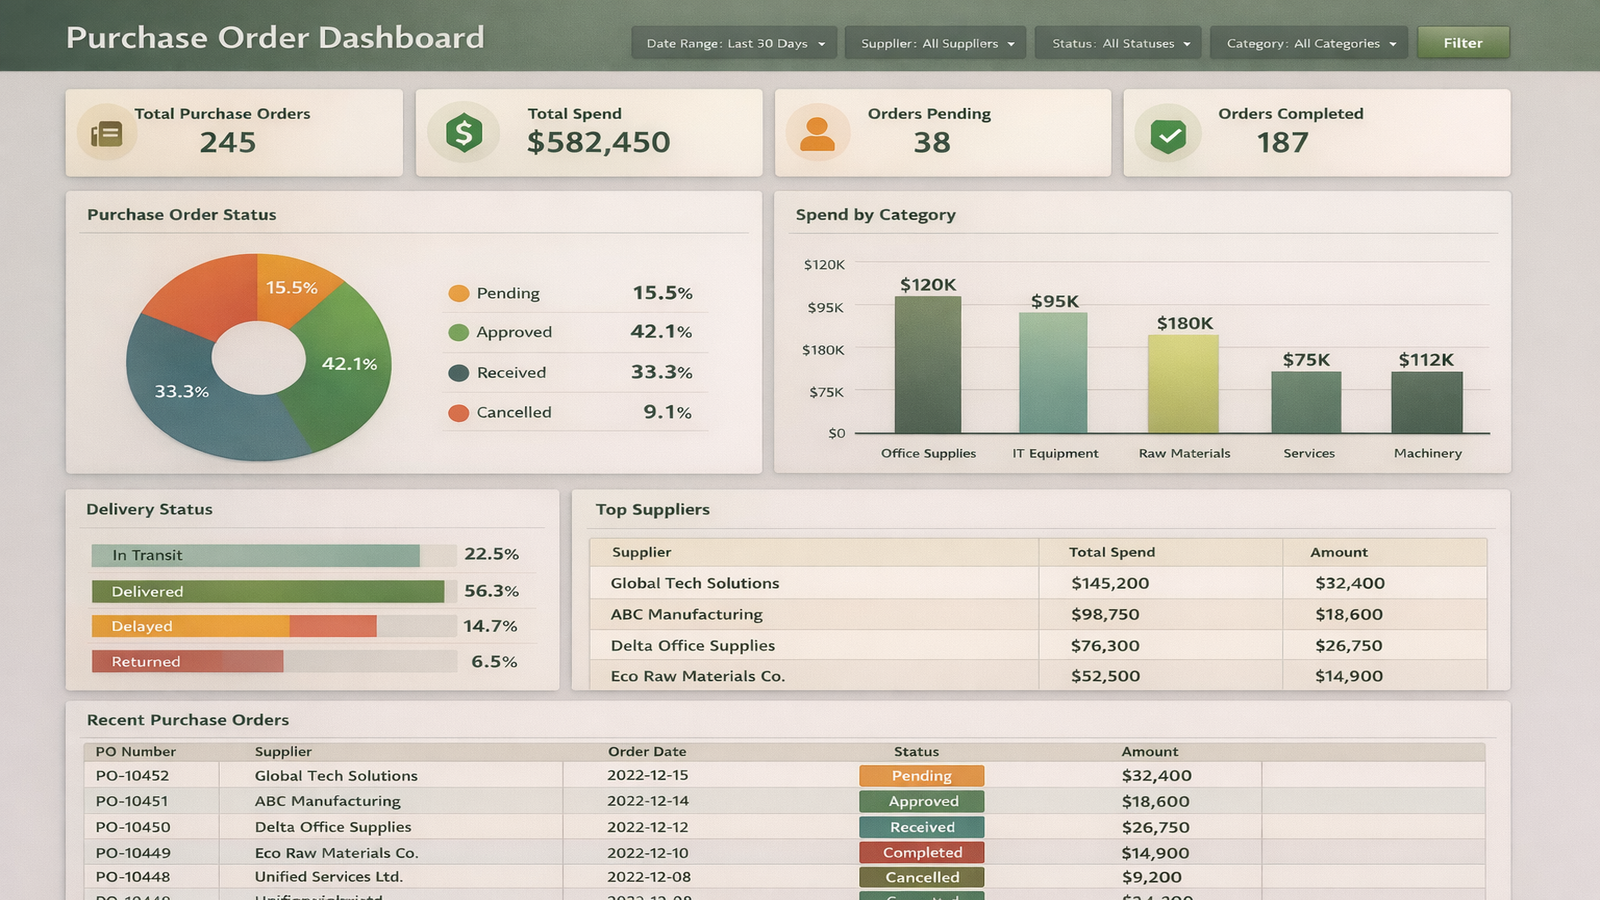This screenshot has height=900, width=1600.
Task: Select the Total Spend column header
Action: coord(1111,552)
